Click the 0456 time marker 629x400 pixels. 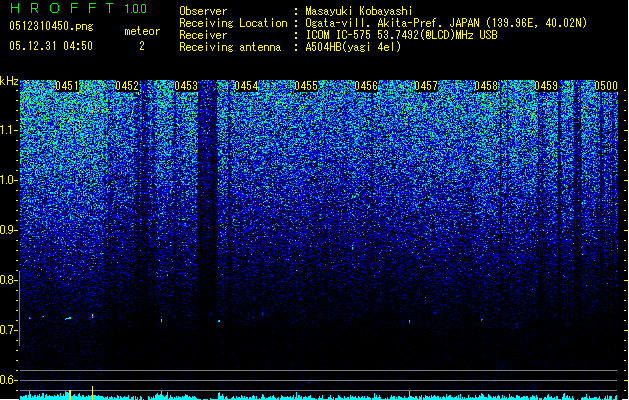366,86
